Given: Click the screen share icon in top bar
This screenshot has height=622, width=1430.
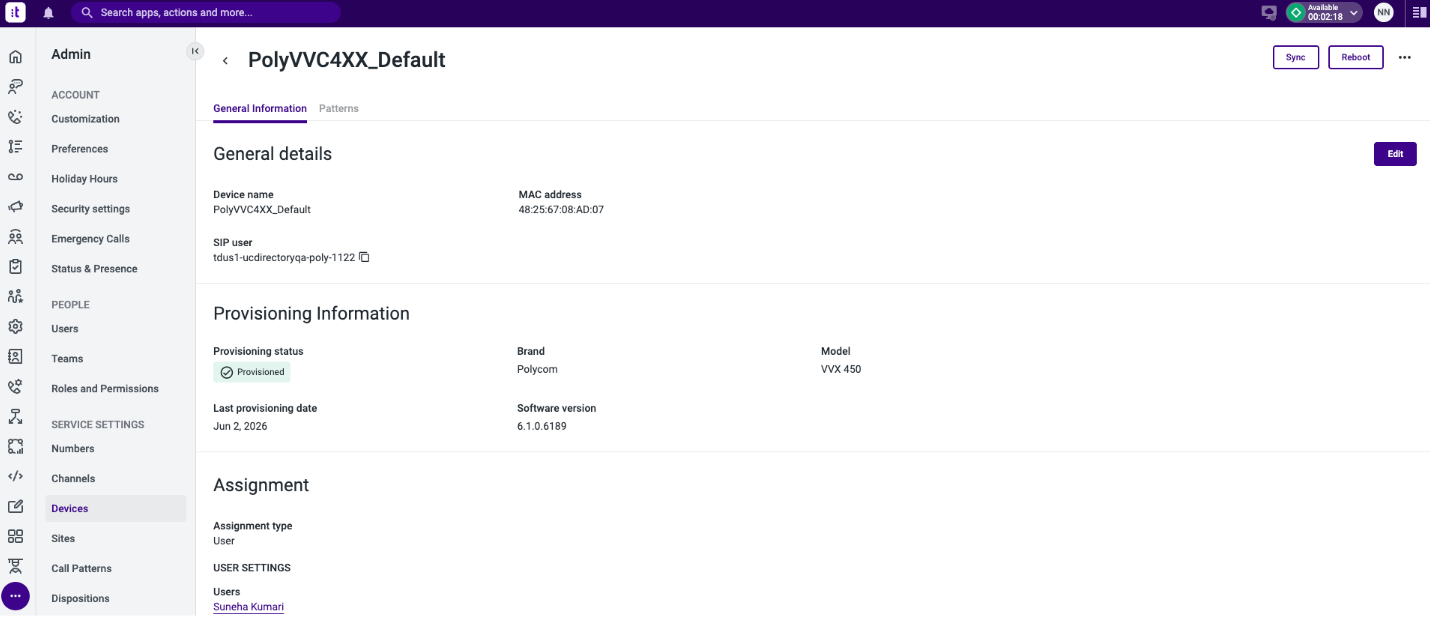Looking at the screenshot, I should [x=1269, y=13].
